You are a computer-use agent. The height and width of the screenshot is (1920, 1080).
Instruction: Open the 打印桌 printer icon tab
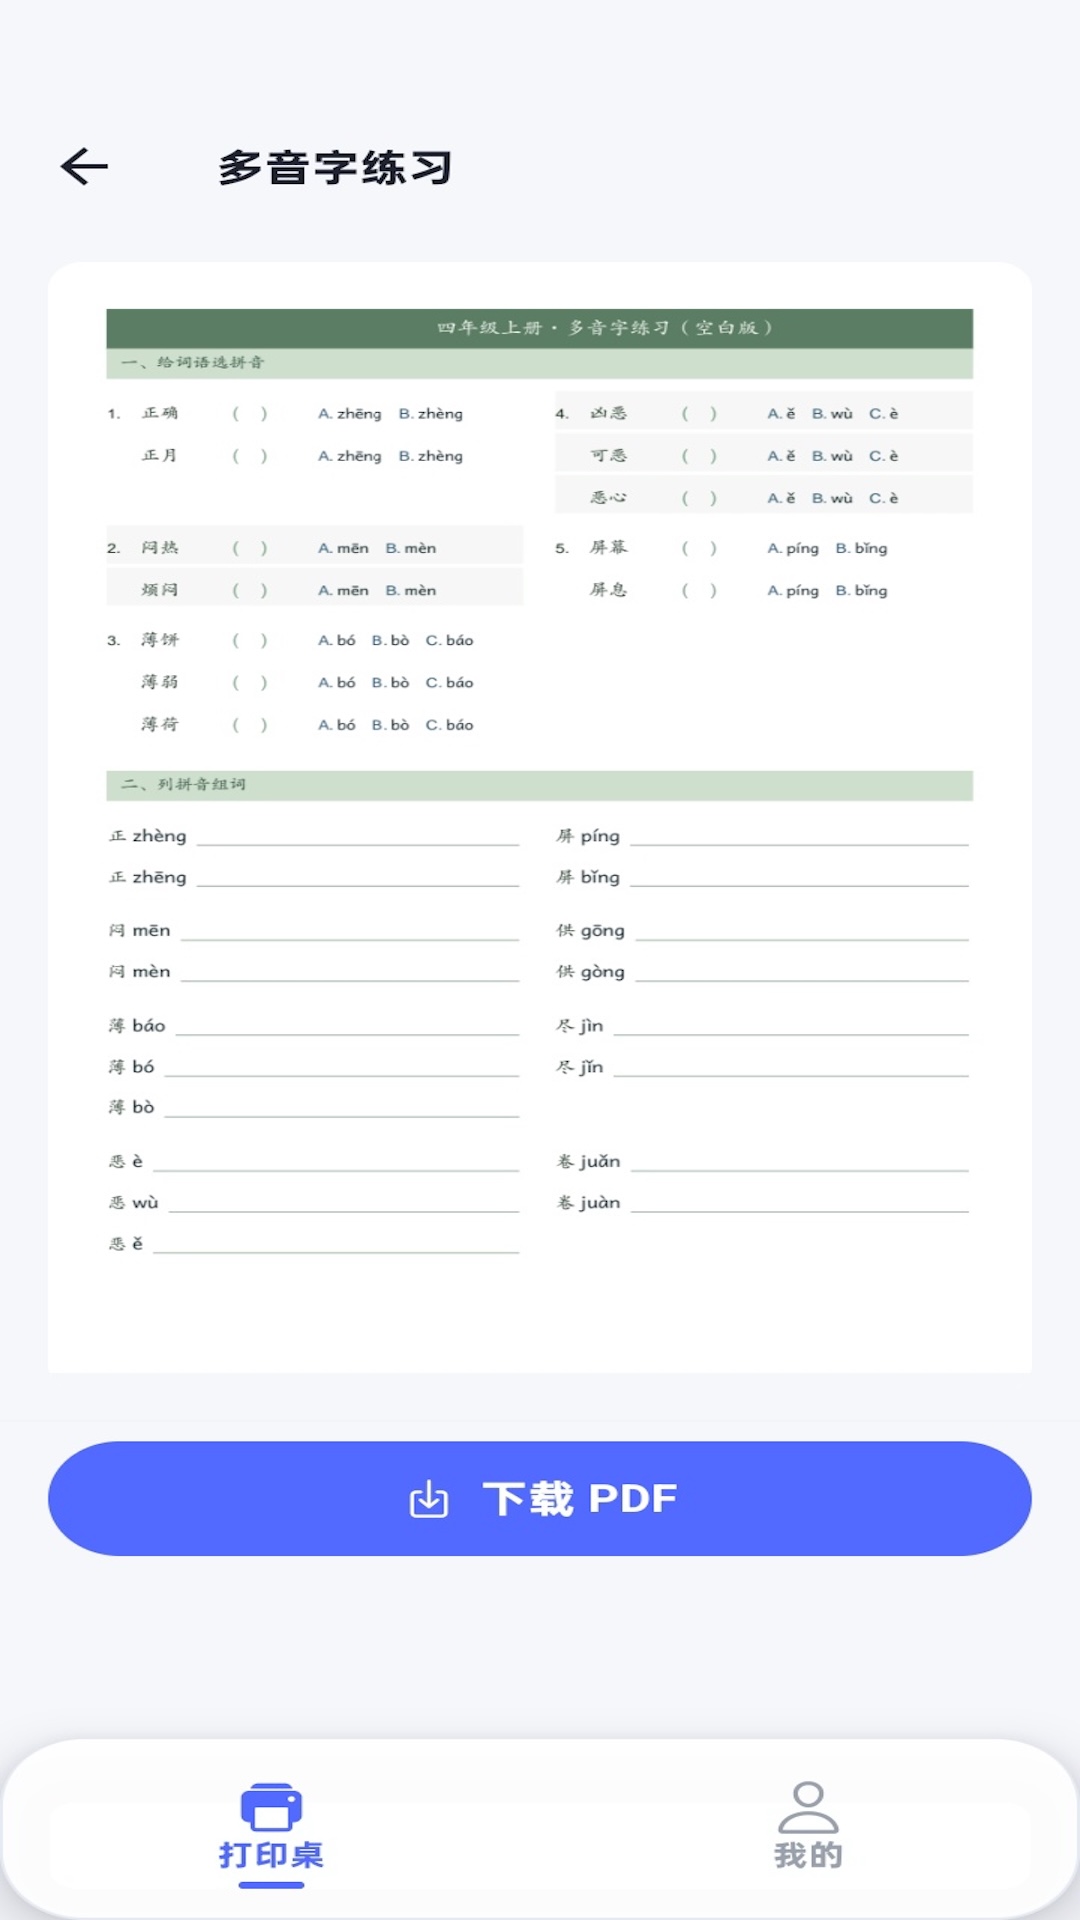[271, 1808]
